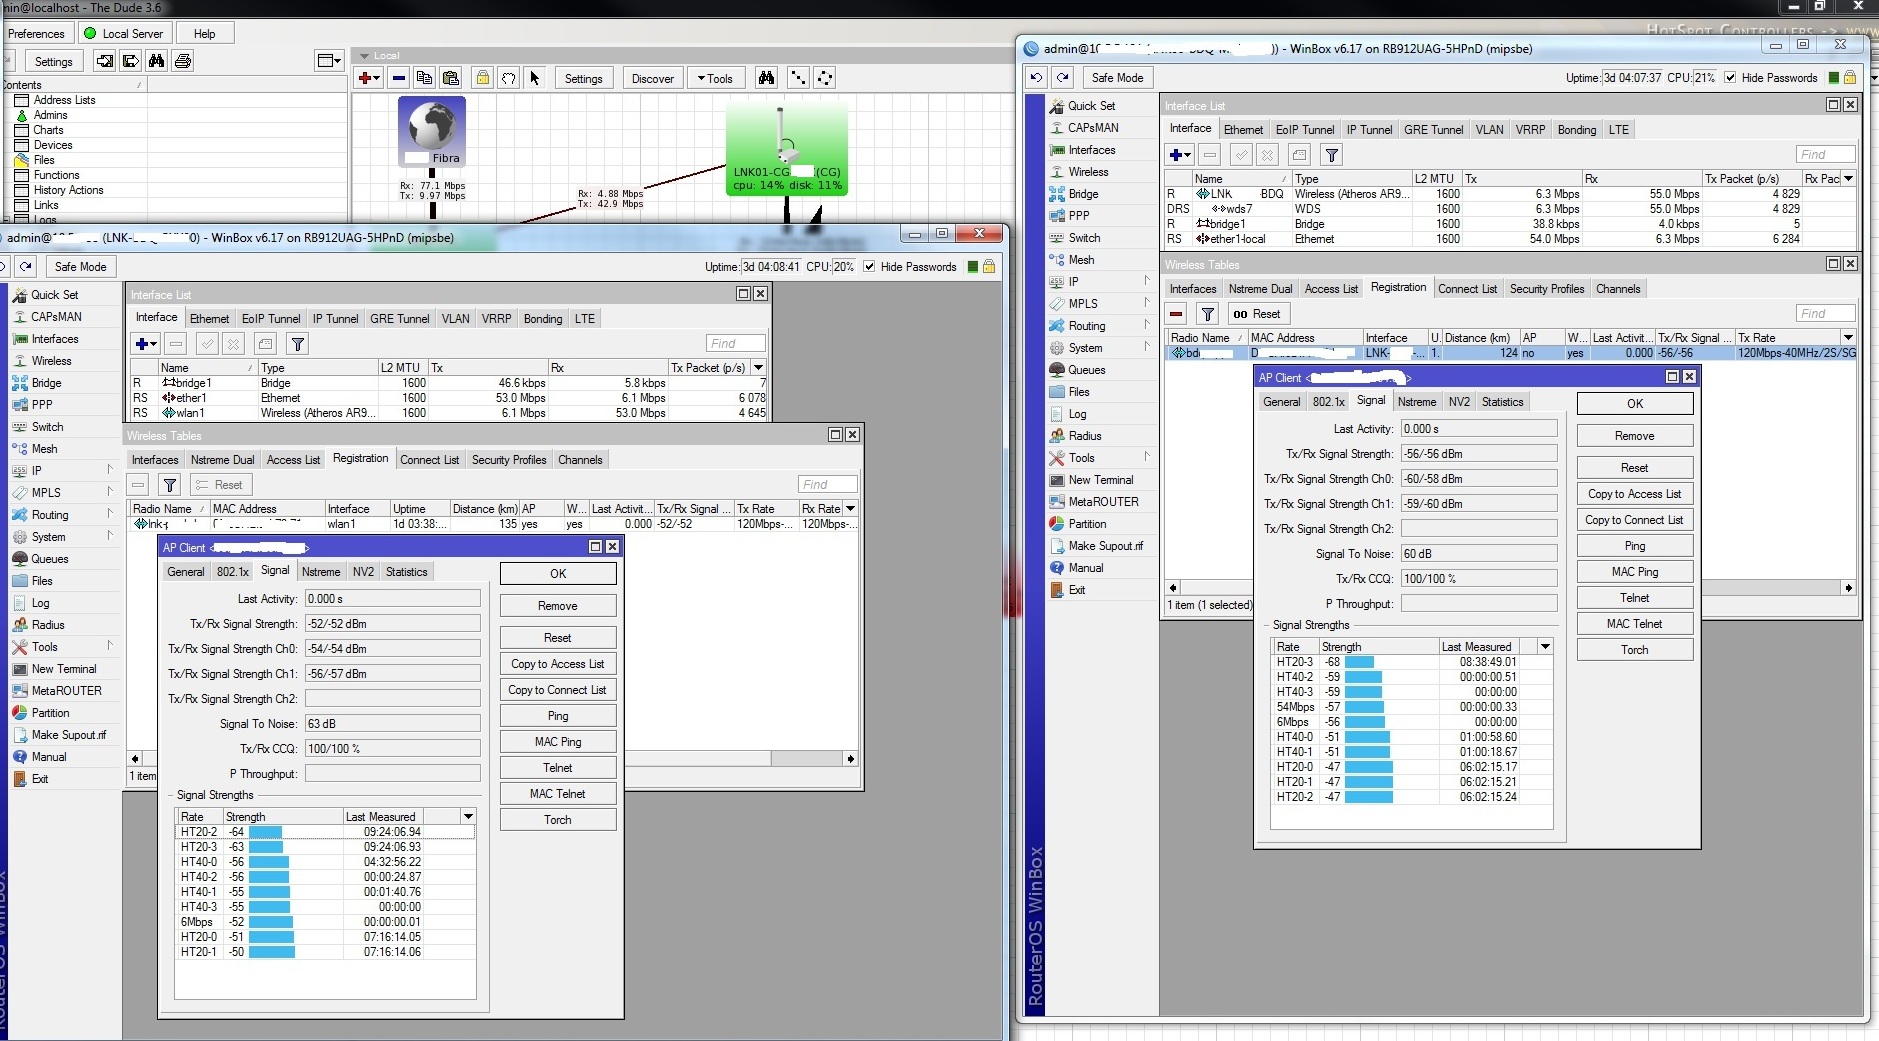
Task: Open Wireless in the CPU 21% WinBox sidebar
Action: [x=1088, y=172]
